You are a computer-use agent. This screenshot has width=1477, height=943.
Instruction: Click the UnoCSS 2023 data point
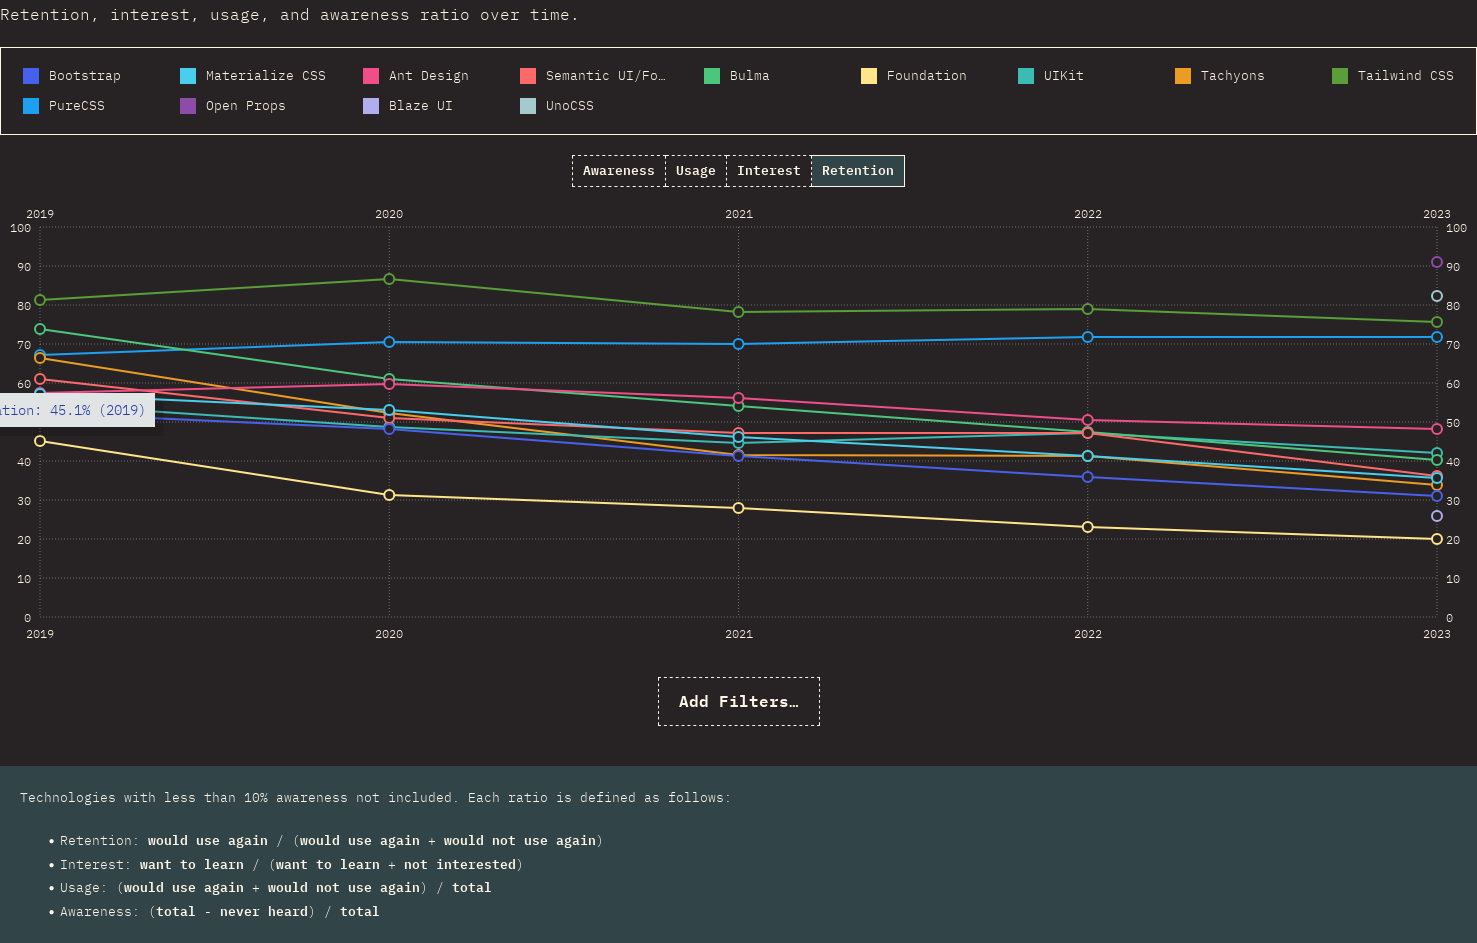coord(1437,296)
